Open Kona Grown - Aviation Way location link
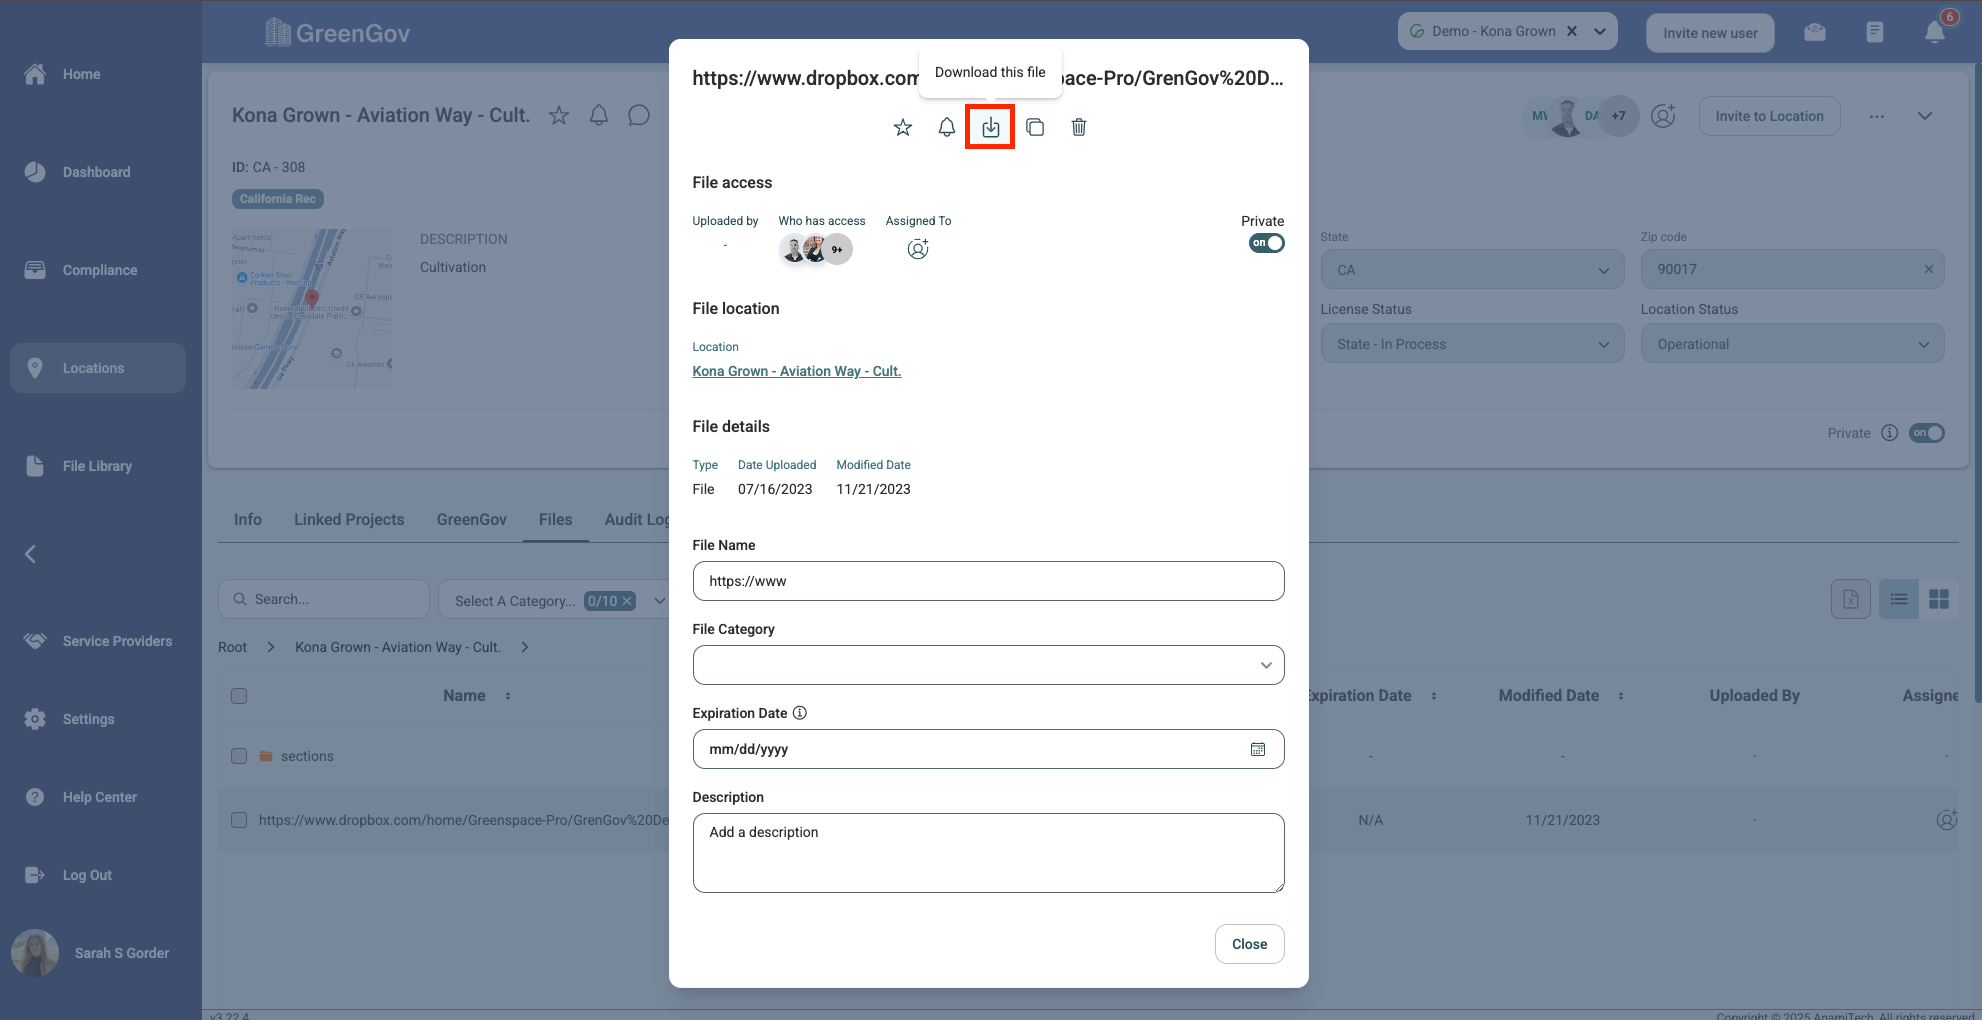 click(x=797, y=371)
